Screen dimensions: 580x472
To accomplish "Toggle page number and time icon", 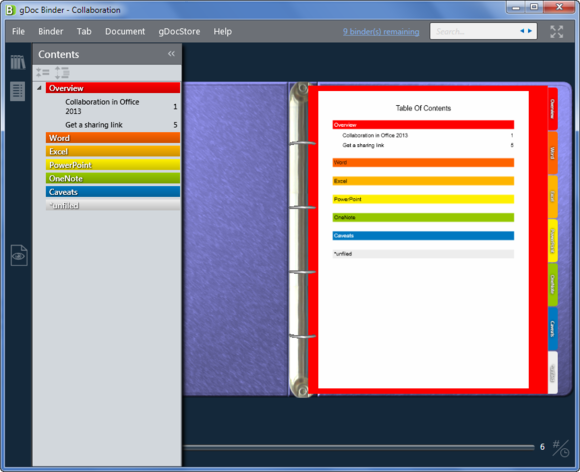I will (561, 448).
